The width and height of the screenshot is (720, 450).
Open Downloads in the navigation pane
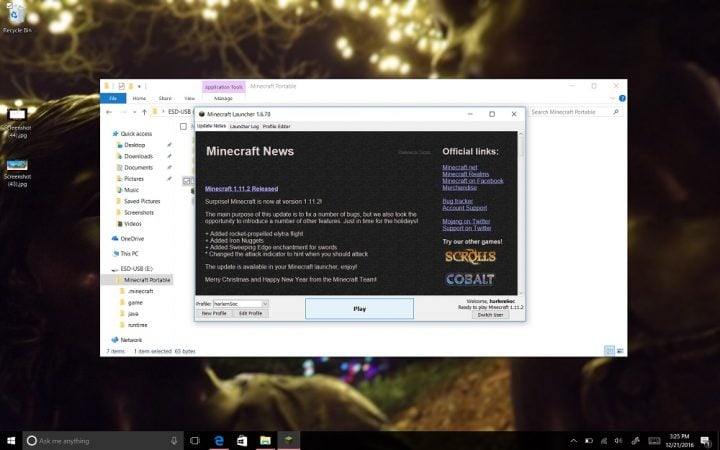[138, 156]
